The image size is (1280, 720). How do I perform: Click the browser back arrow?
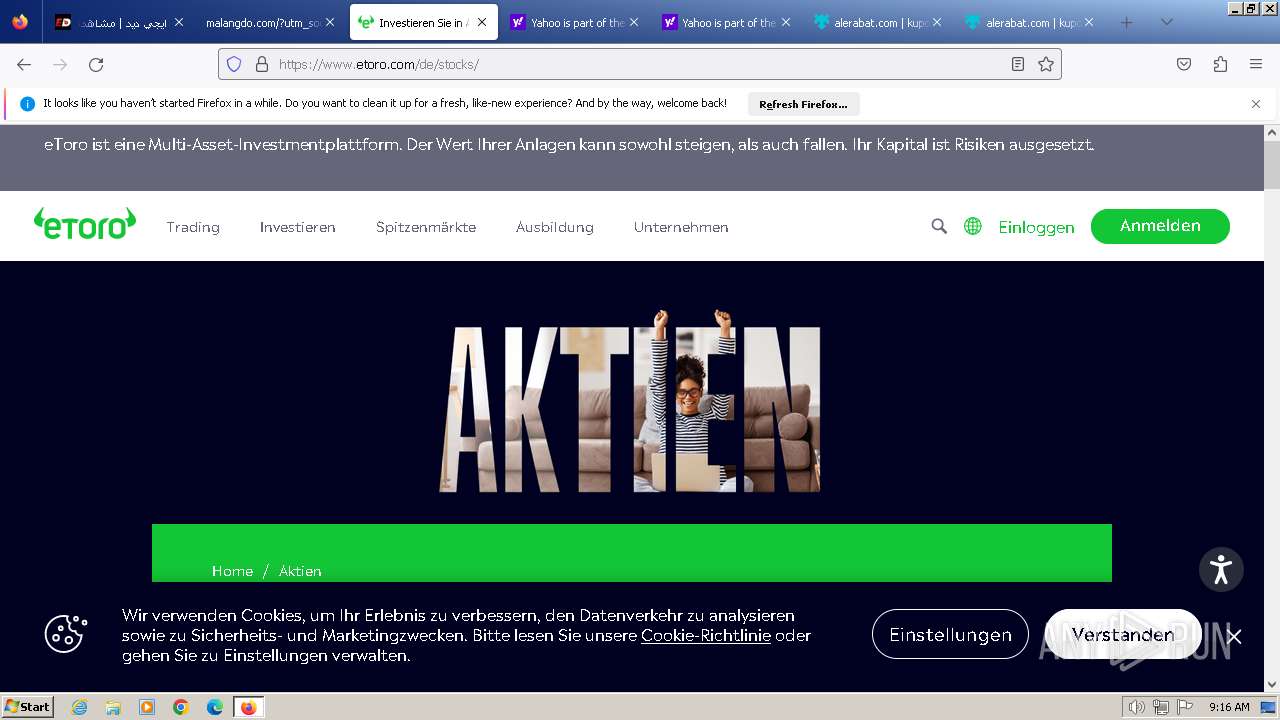click(x=24, y=64)
